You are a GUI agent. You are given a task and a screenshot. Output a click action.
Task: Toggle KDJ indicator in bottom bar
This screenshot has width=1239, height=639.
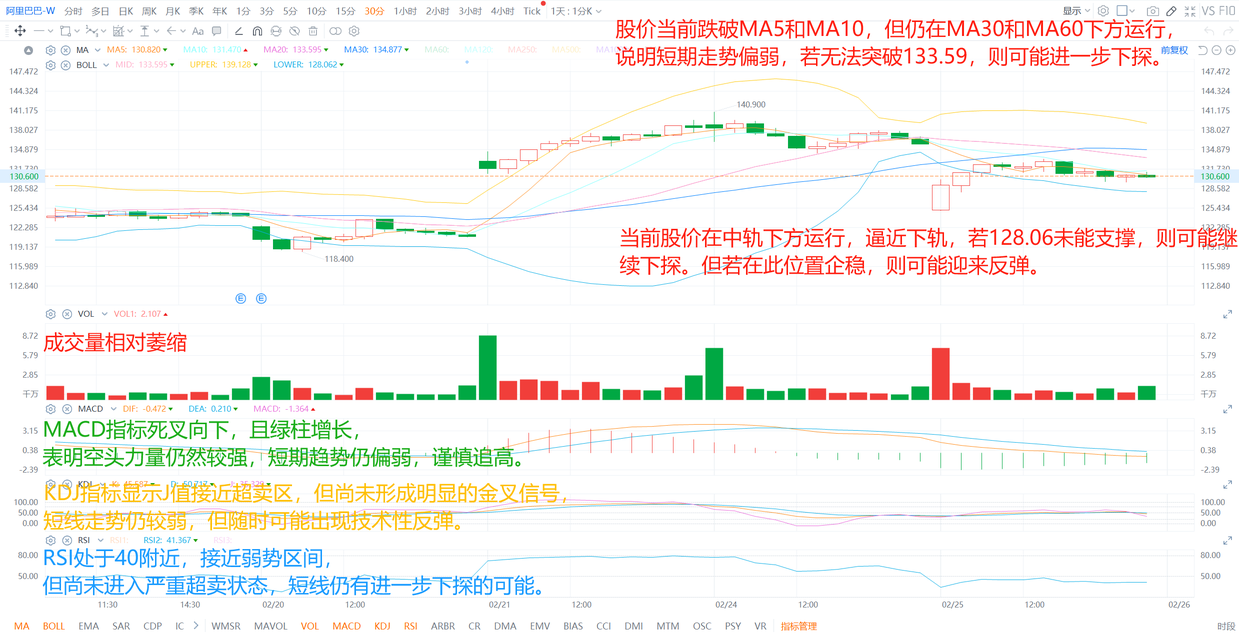coord(382,626)
